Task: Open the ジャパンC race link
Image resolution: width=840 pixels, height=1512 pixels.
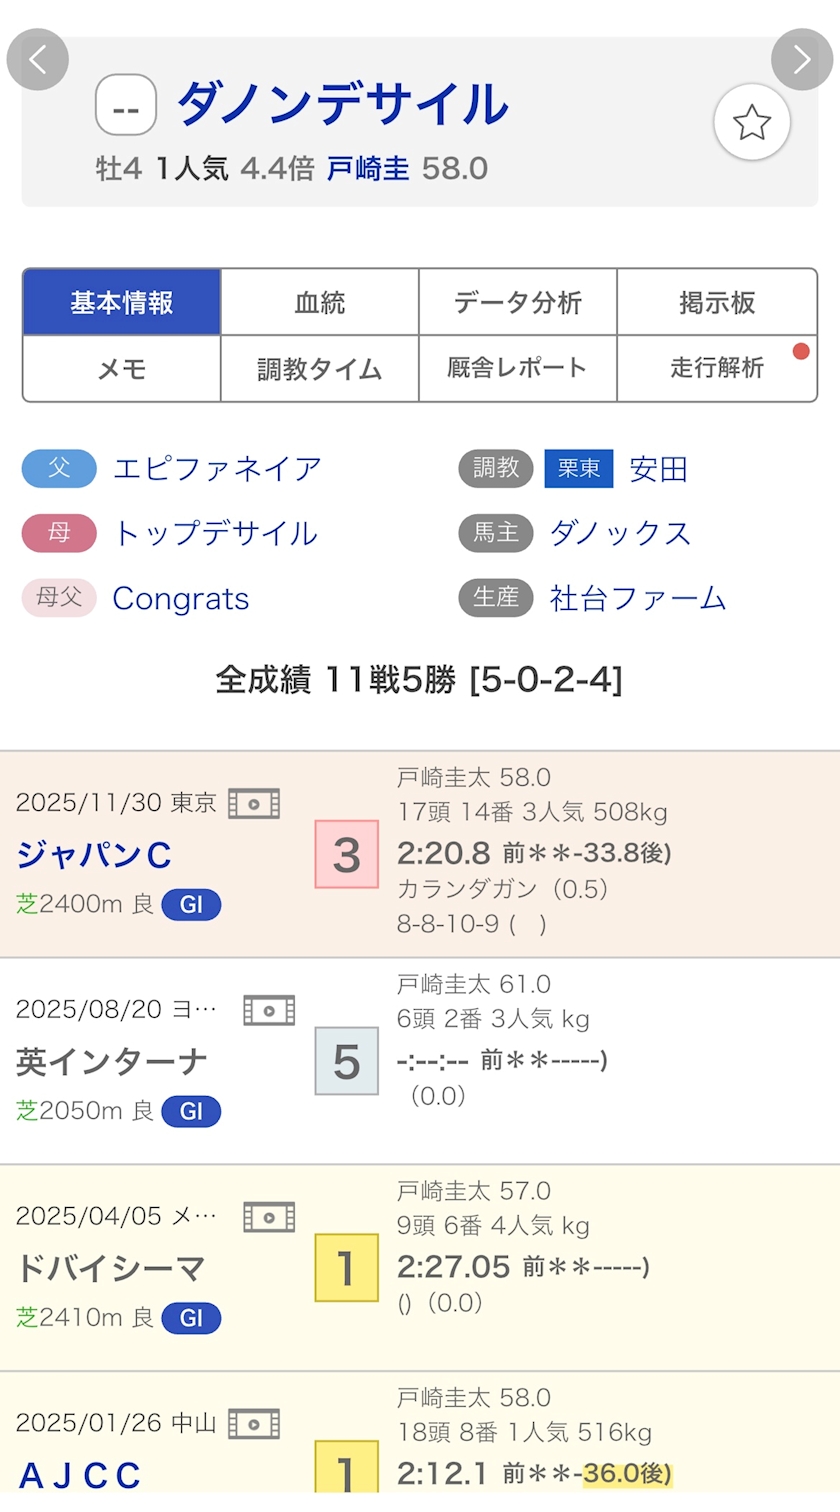Action: pos(94,855)
